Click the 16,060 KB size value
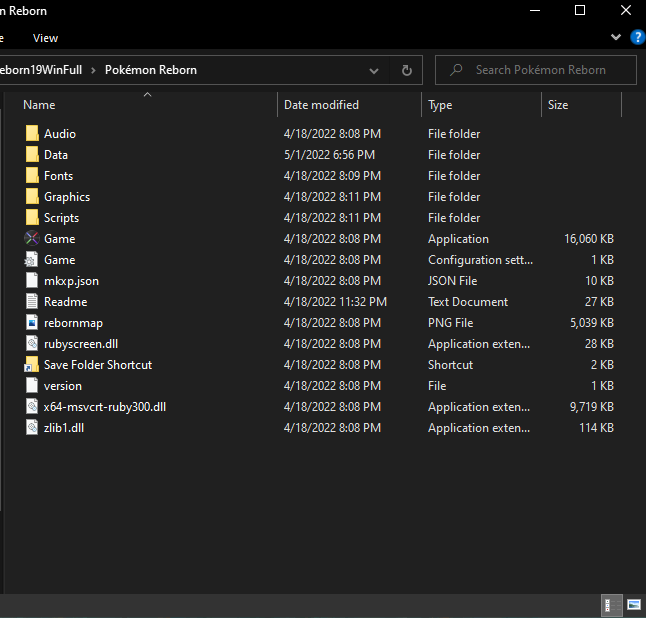646x618 pixels. pyautogui.click(x=589, y=239)
